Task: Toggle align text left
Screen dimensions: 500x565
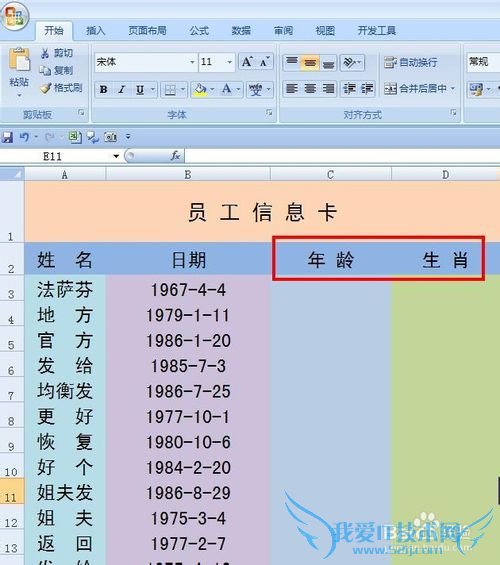Action: coord(292,89)
